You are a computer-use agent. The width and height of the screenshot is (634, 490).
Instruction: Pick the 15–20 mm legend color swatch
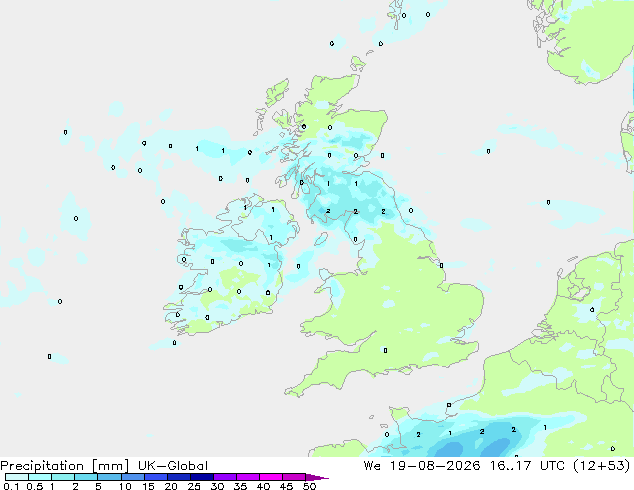point(156,477)
